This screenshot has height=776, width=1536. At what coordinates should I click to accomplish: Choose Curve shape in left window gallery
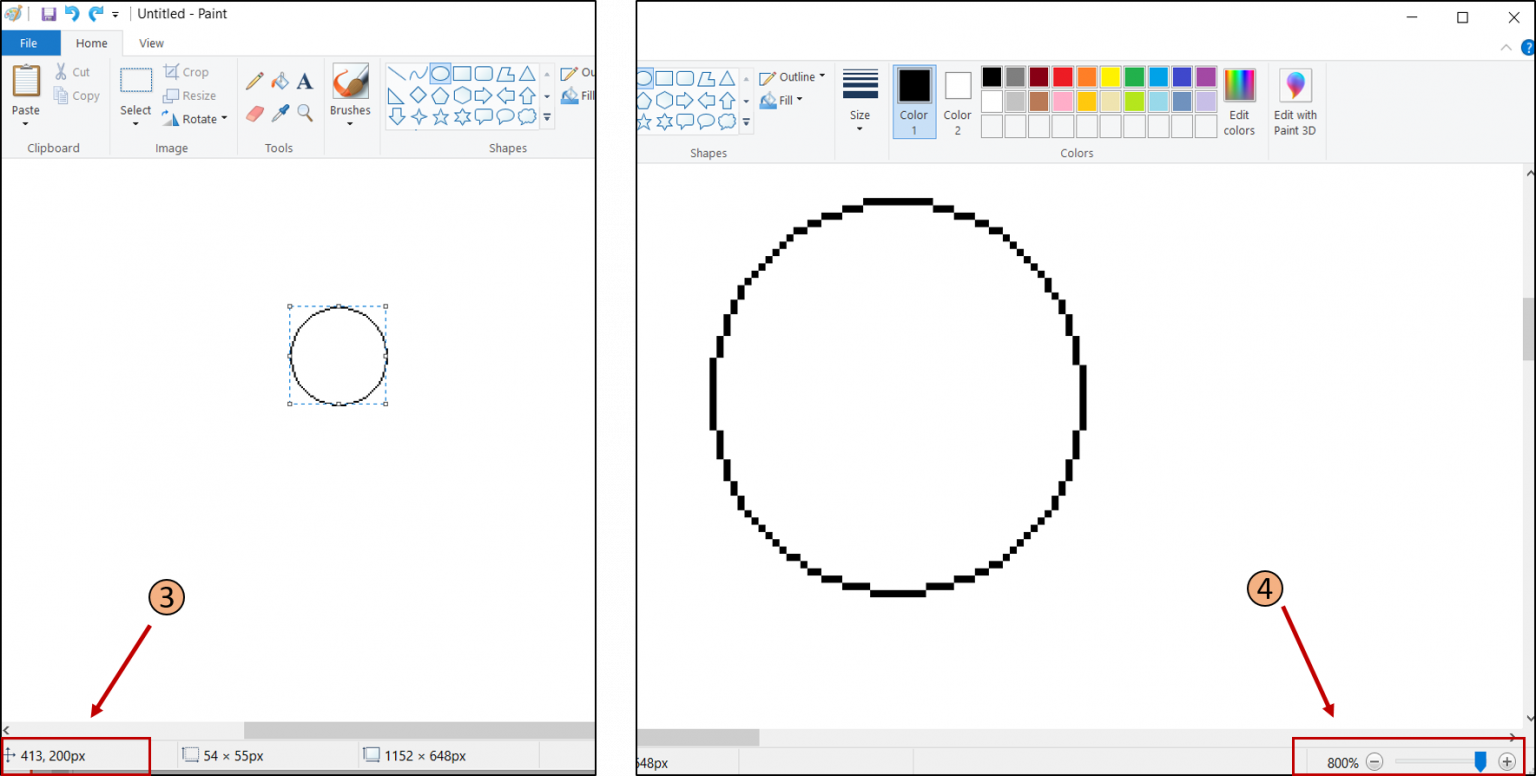coord(419,74)
